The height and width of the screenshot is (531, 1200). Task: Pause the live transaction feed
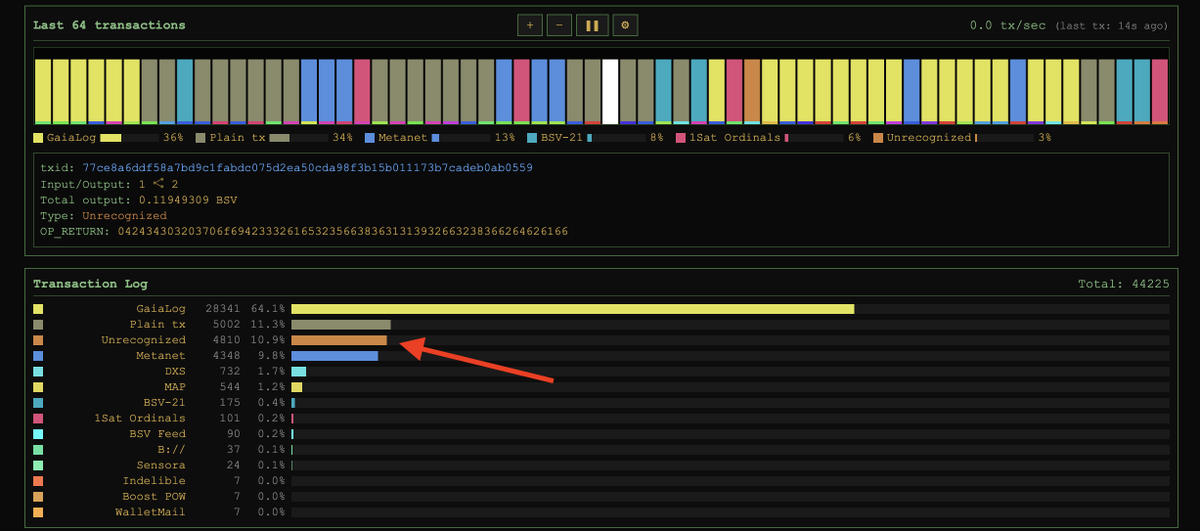click(592, 25)
